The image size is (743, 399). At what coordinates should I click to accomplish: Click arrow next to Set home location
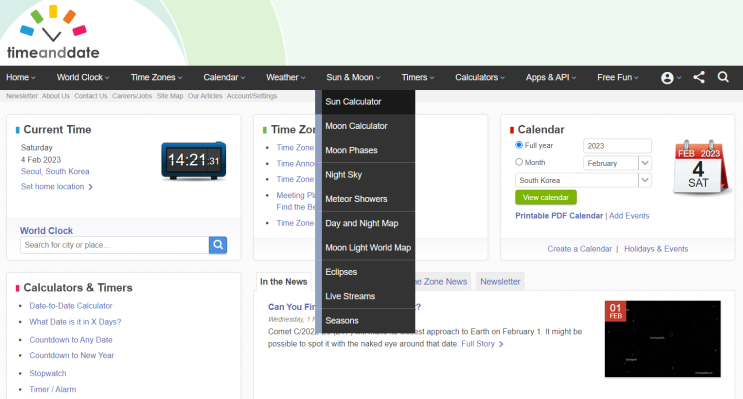(x=91, y=187)
